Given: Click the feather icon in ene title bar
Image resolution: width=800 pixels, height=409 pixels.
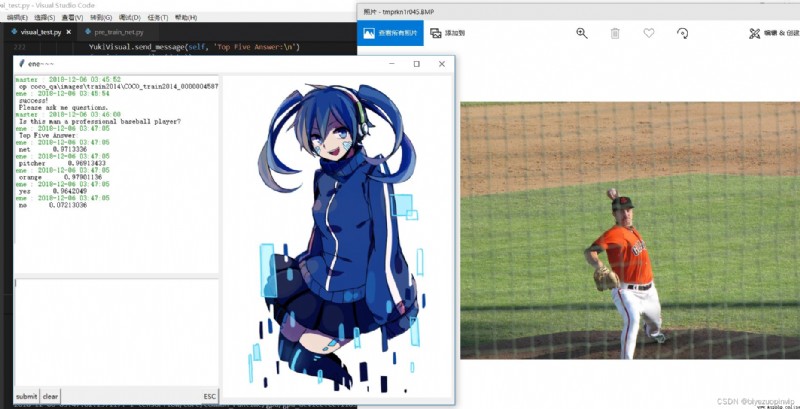Looking at the screenshot, I should pos(21,64).
